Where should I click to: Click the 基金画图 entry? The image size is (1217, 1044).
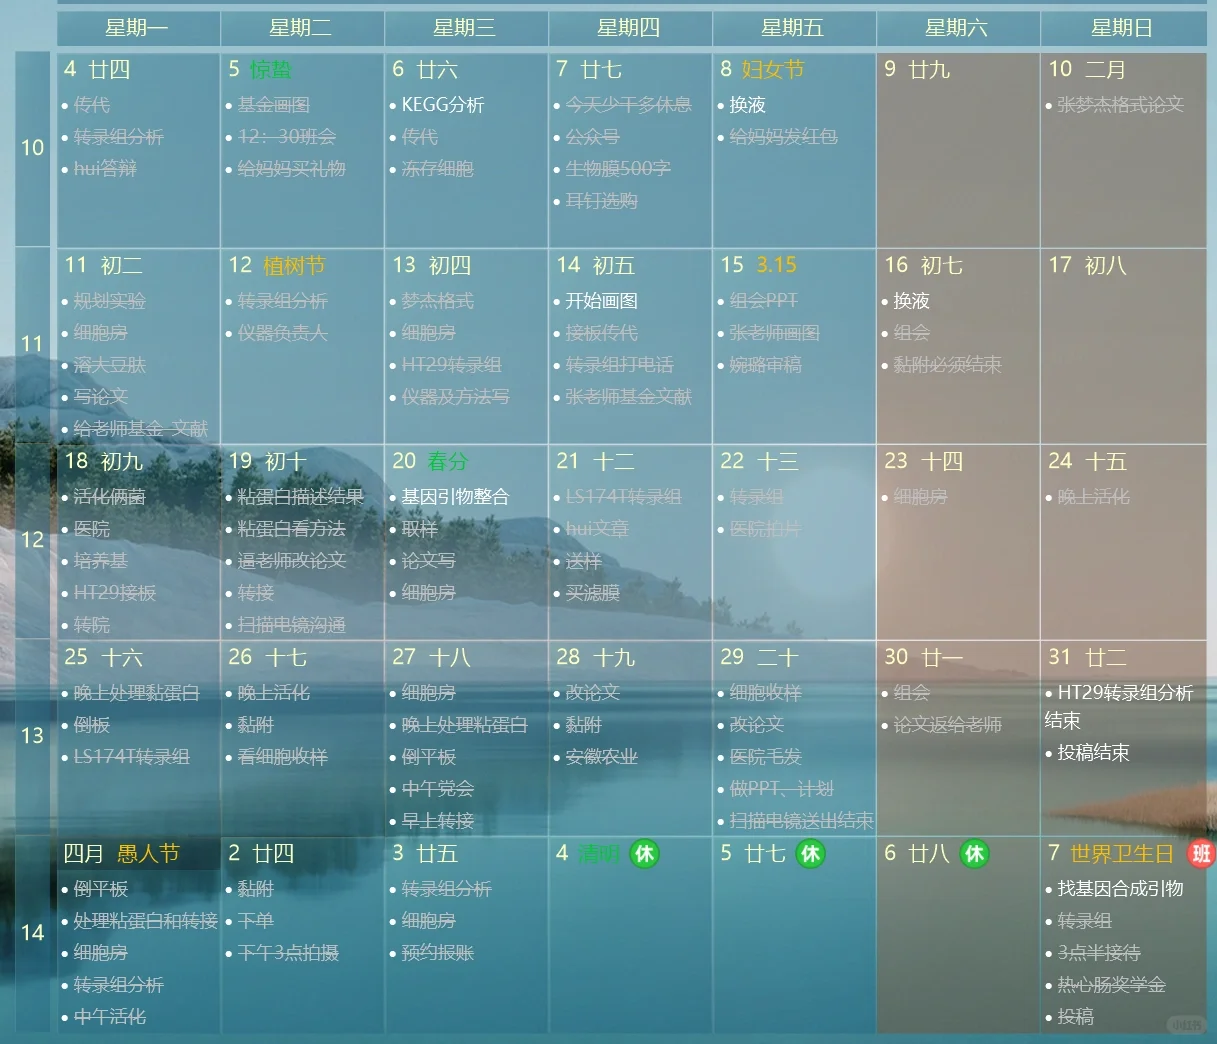pyautogui.click(x=274, y=104)
